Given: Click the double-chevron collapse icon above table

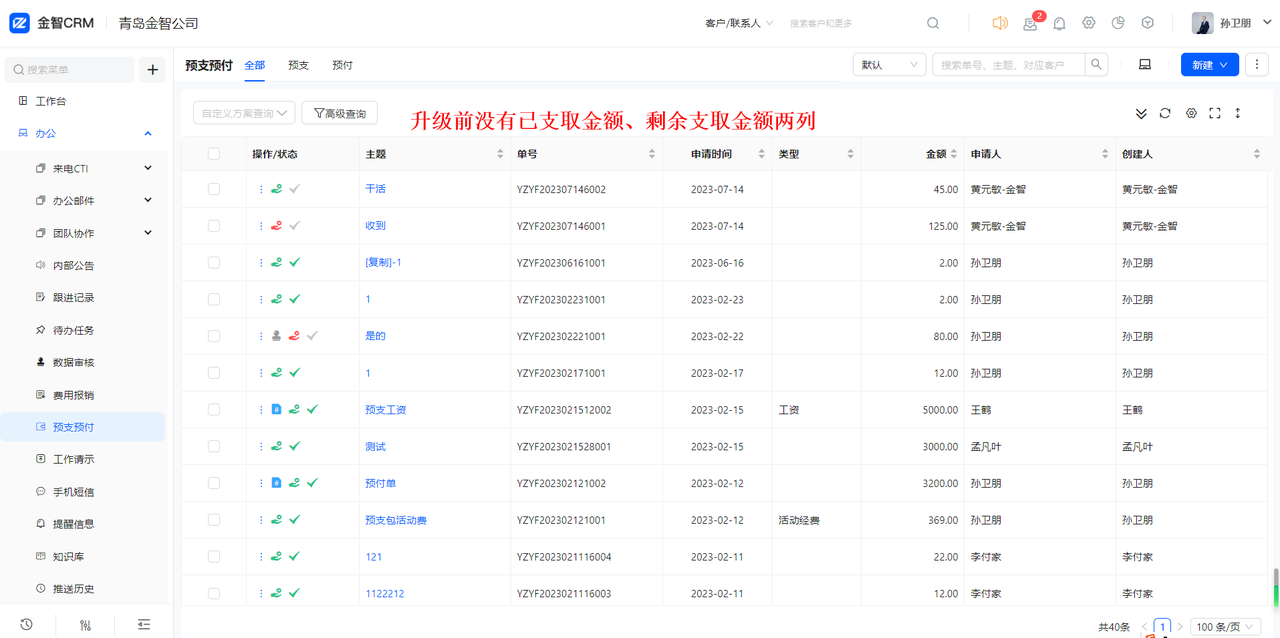Looking at the screenshot, I should tap(1141, 114).
